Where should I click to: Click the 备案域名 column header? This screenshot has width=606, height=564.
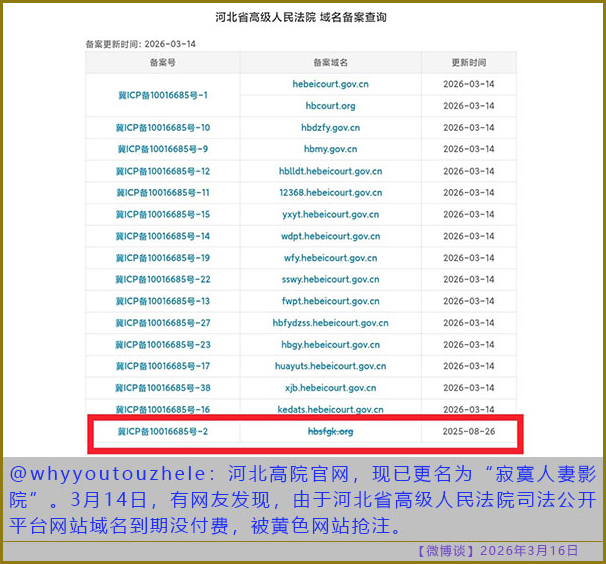click(x=330, y=62)
